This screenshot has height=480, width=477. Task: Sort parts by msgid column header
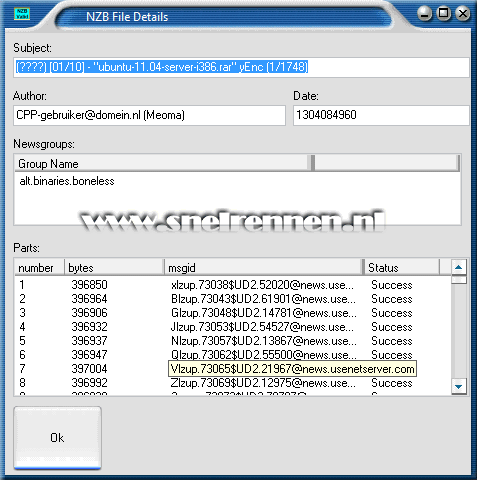[x=263, y=268]
